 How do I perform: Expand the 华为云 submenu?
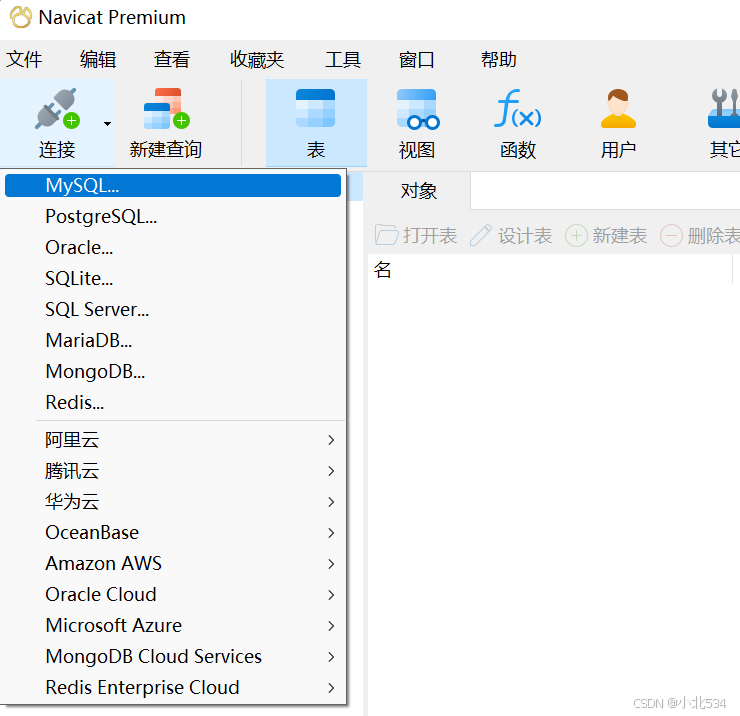pyautogui.click(x=173, y=502)
